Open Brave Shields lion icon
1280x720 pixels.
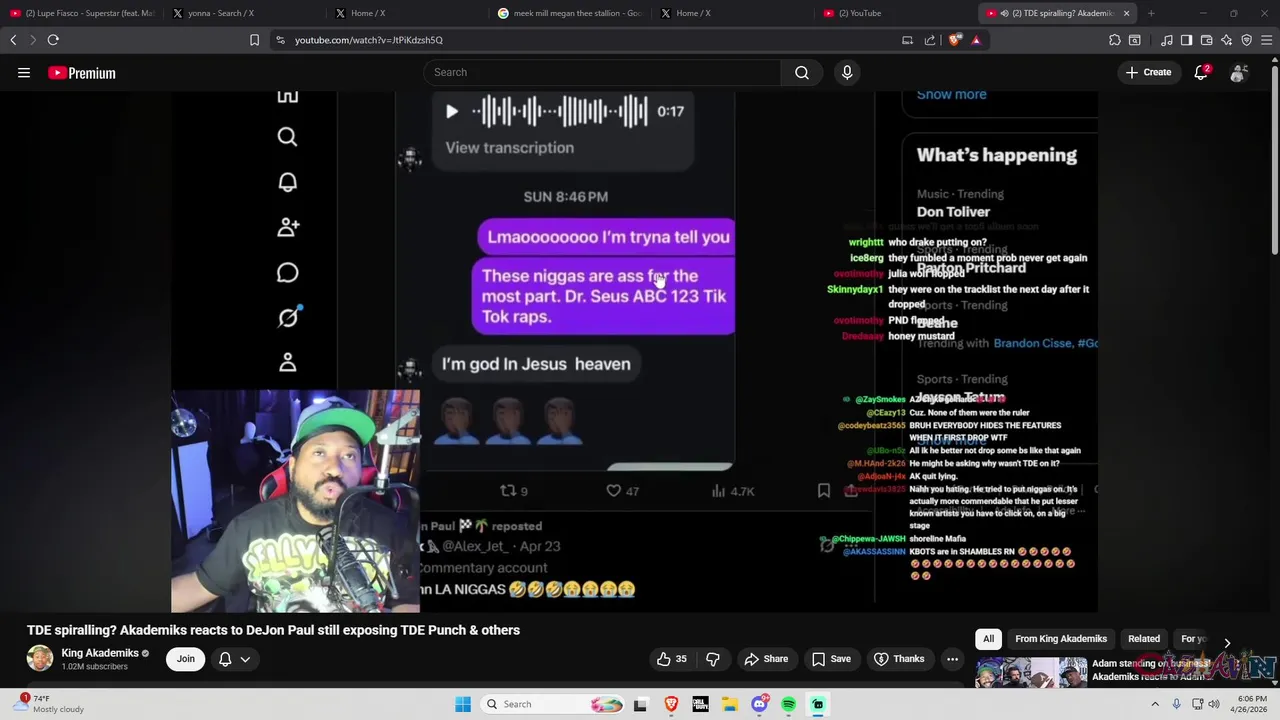click(955, 40)
